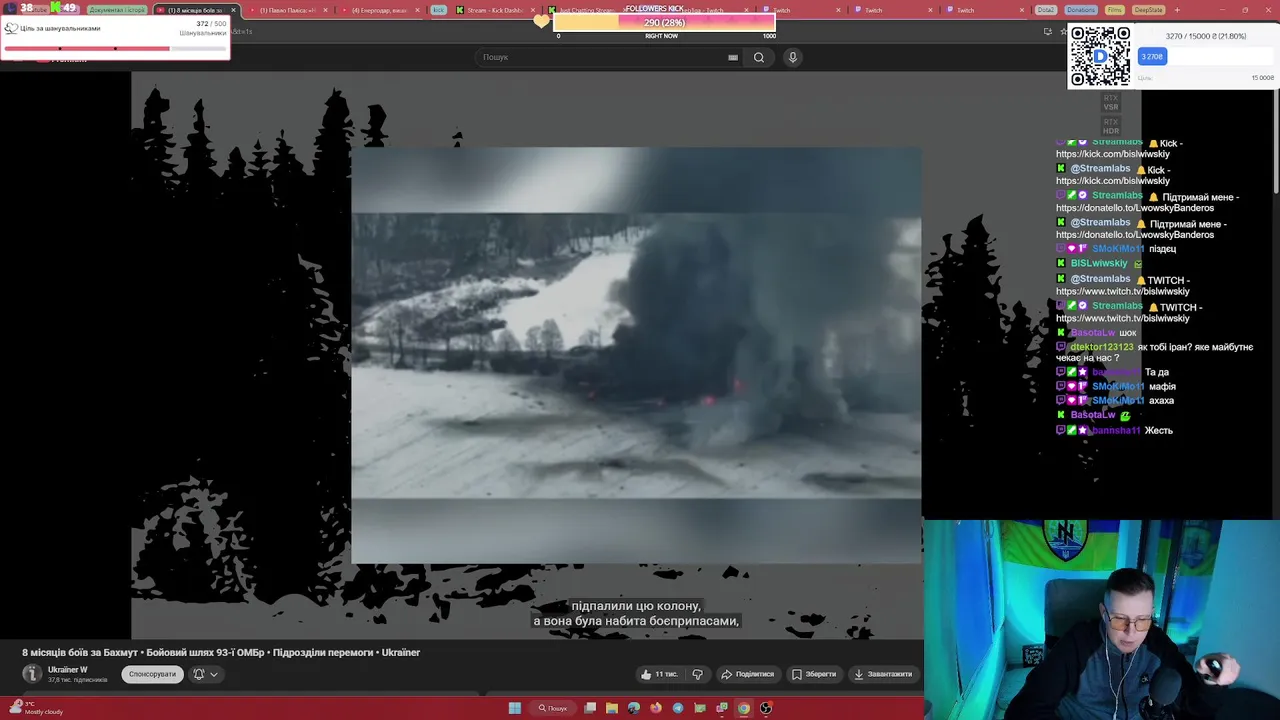Click the video subtitle text підпалили цю колону
Image resolution: width=1280 pixels, height=720 pixels.
click(636, 606)
